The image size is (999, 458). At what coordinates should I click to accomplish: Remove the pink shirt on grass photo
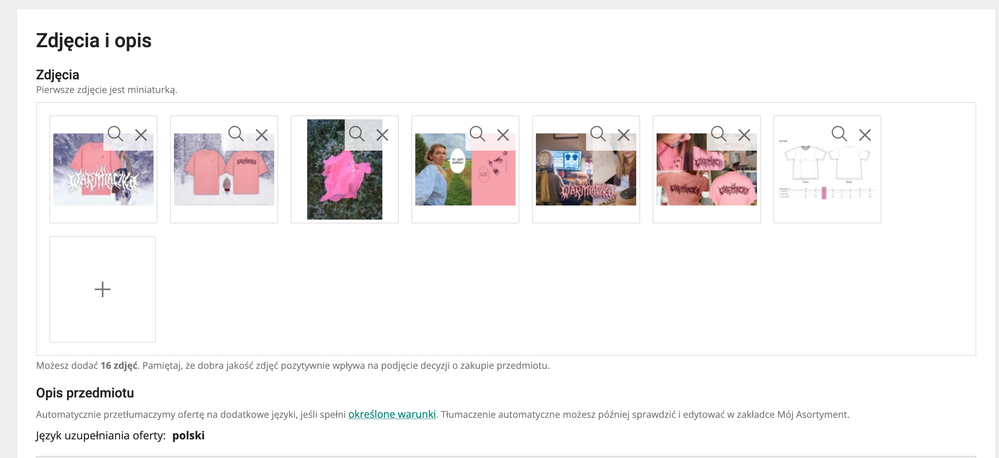click(x=382, y=134)
